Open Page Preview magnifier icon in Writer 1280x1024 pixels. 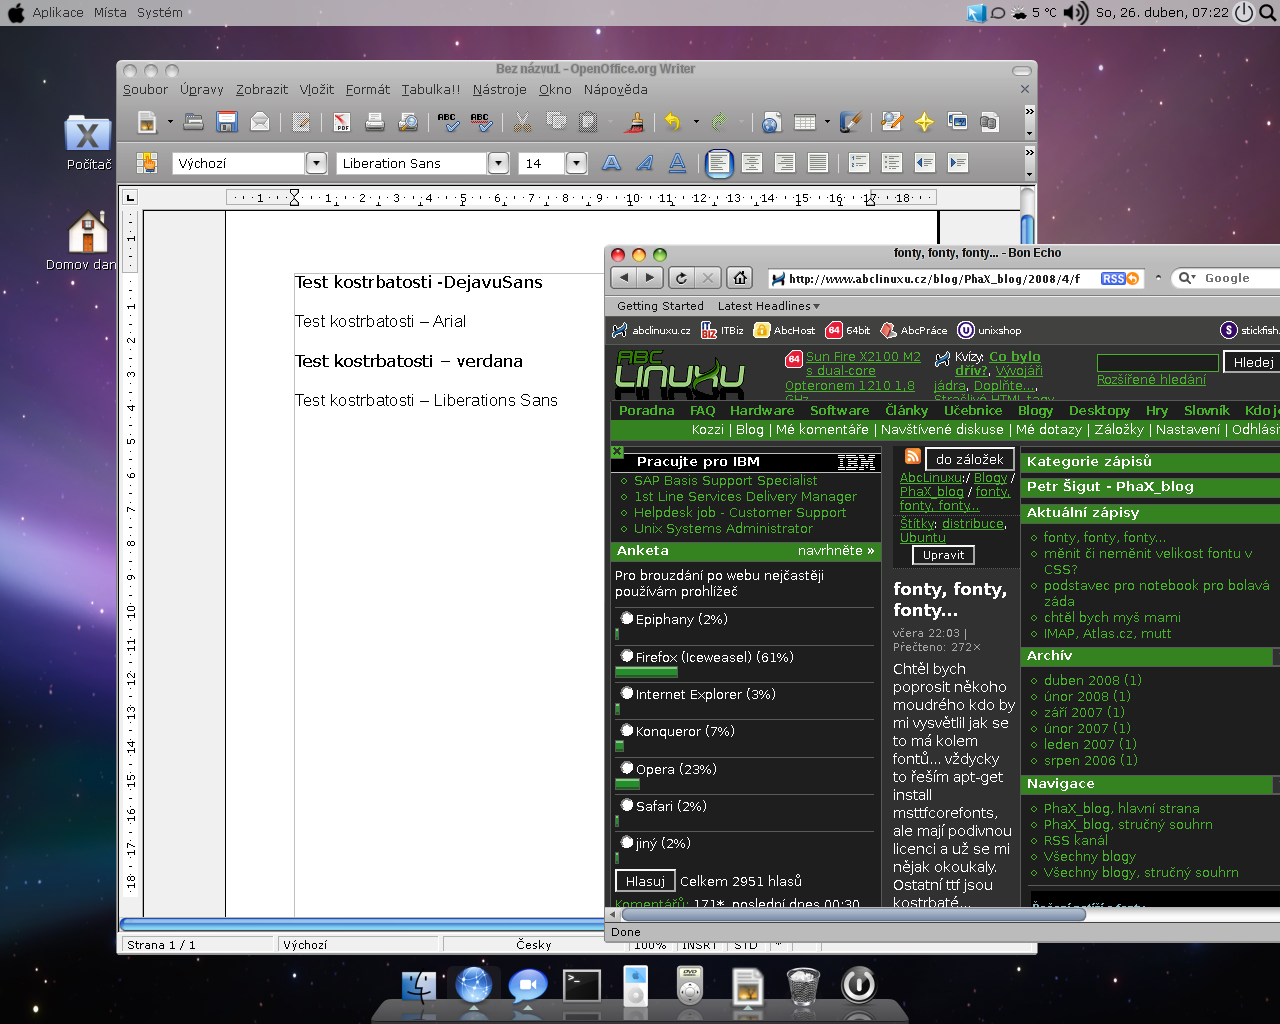[x=408, y=122]
